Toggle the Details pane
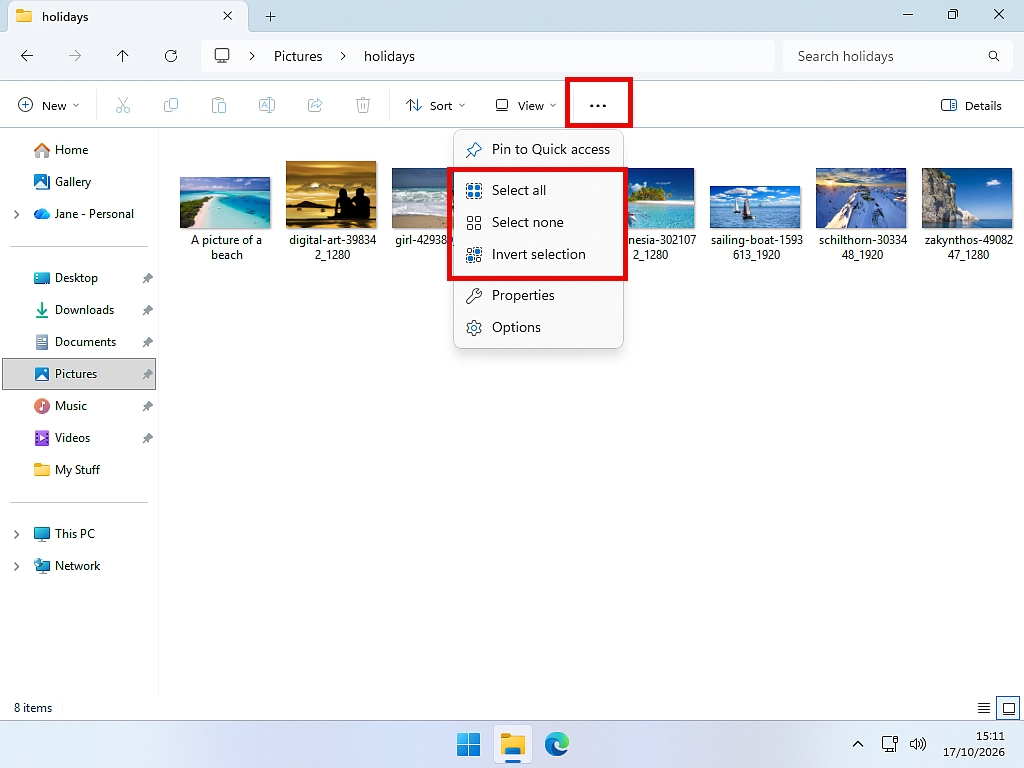1024x768 pixels. click(971, 105)
